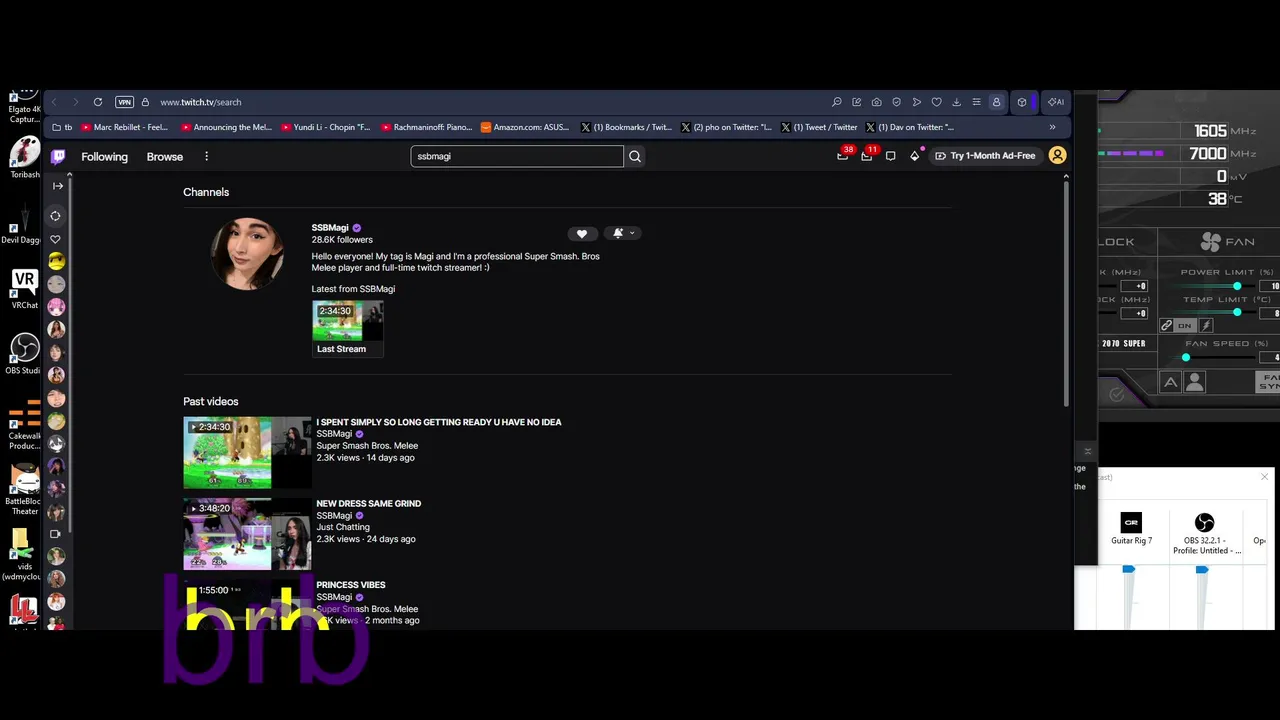Expand the Twitch sidebar with arrow icon
Screen dimensions: 1280x720
coord(57,186)
